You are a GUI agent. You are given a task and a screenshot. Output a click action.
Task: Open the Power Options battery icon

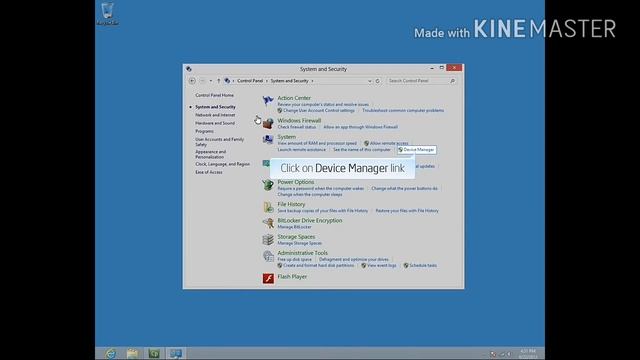(x=268, y=185)
